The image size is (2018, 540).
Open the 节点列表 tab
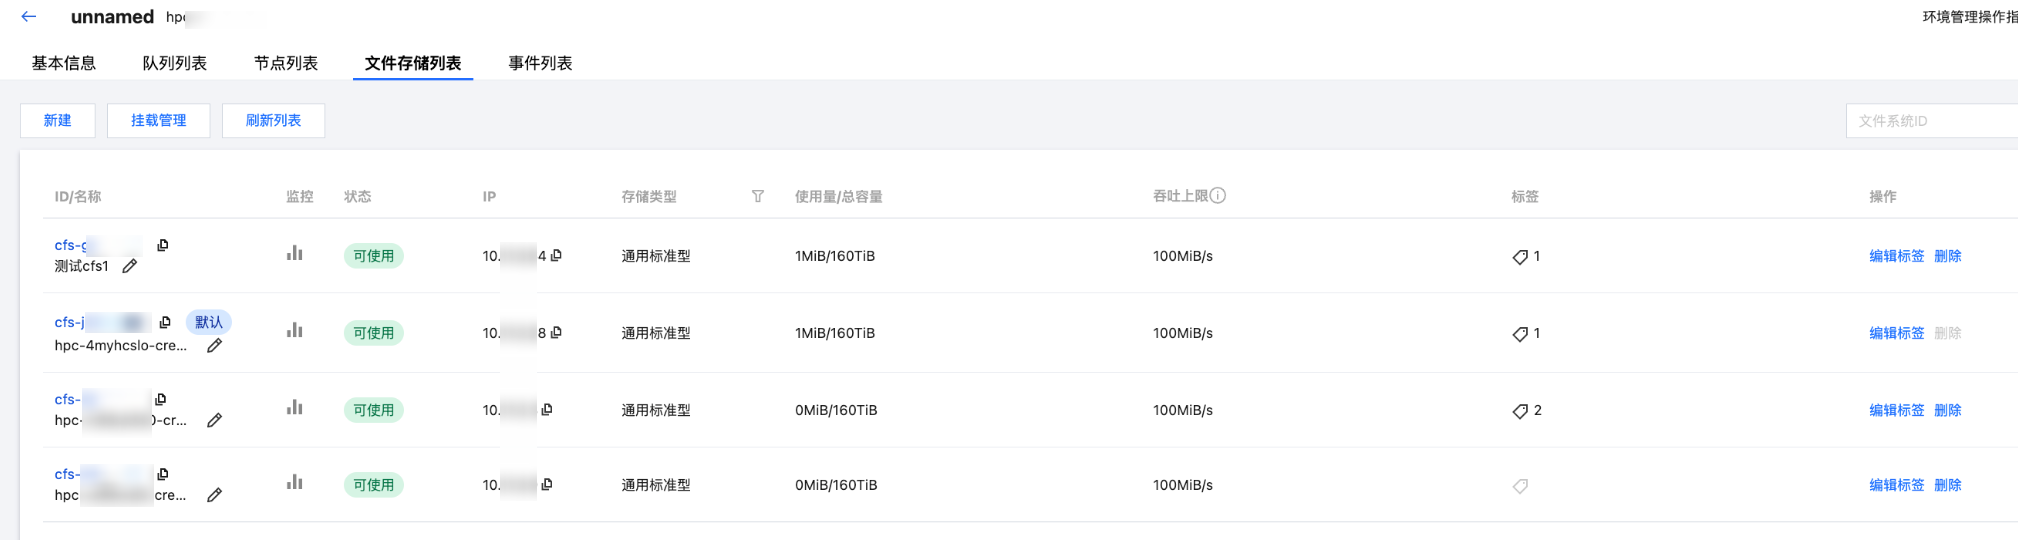click(x=286, y=63)
